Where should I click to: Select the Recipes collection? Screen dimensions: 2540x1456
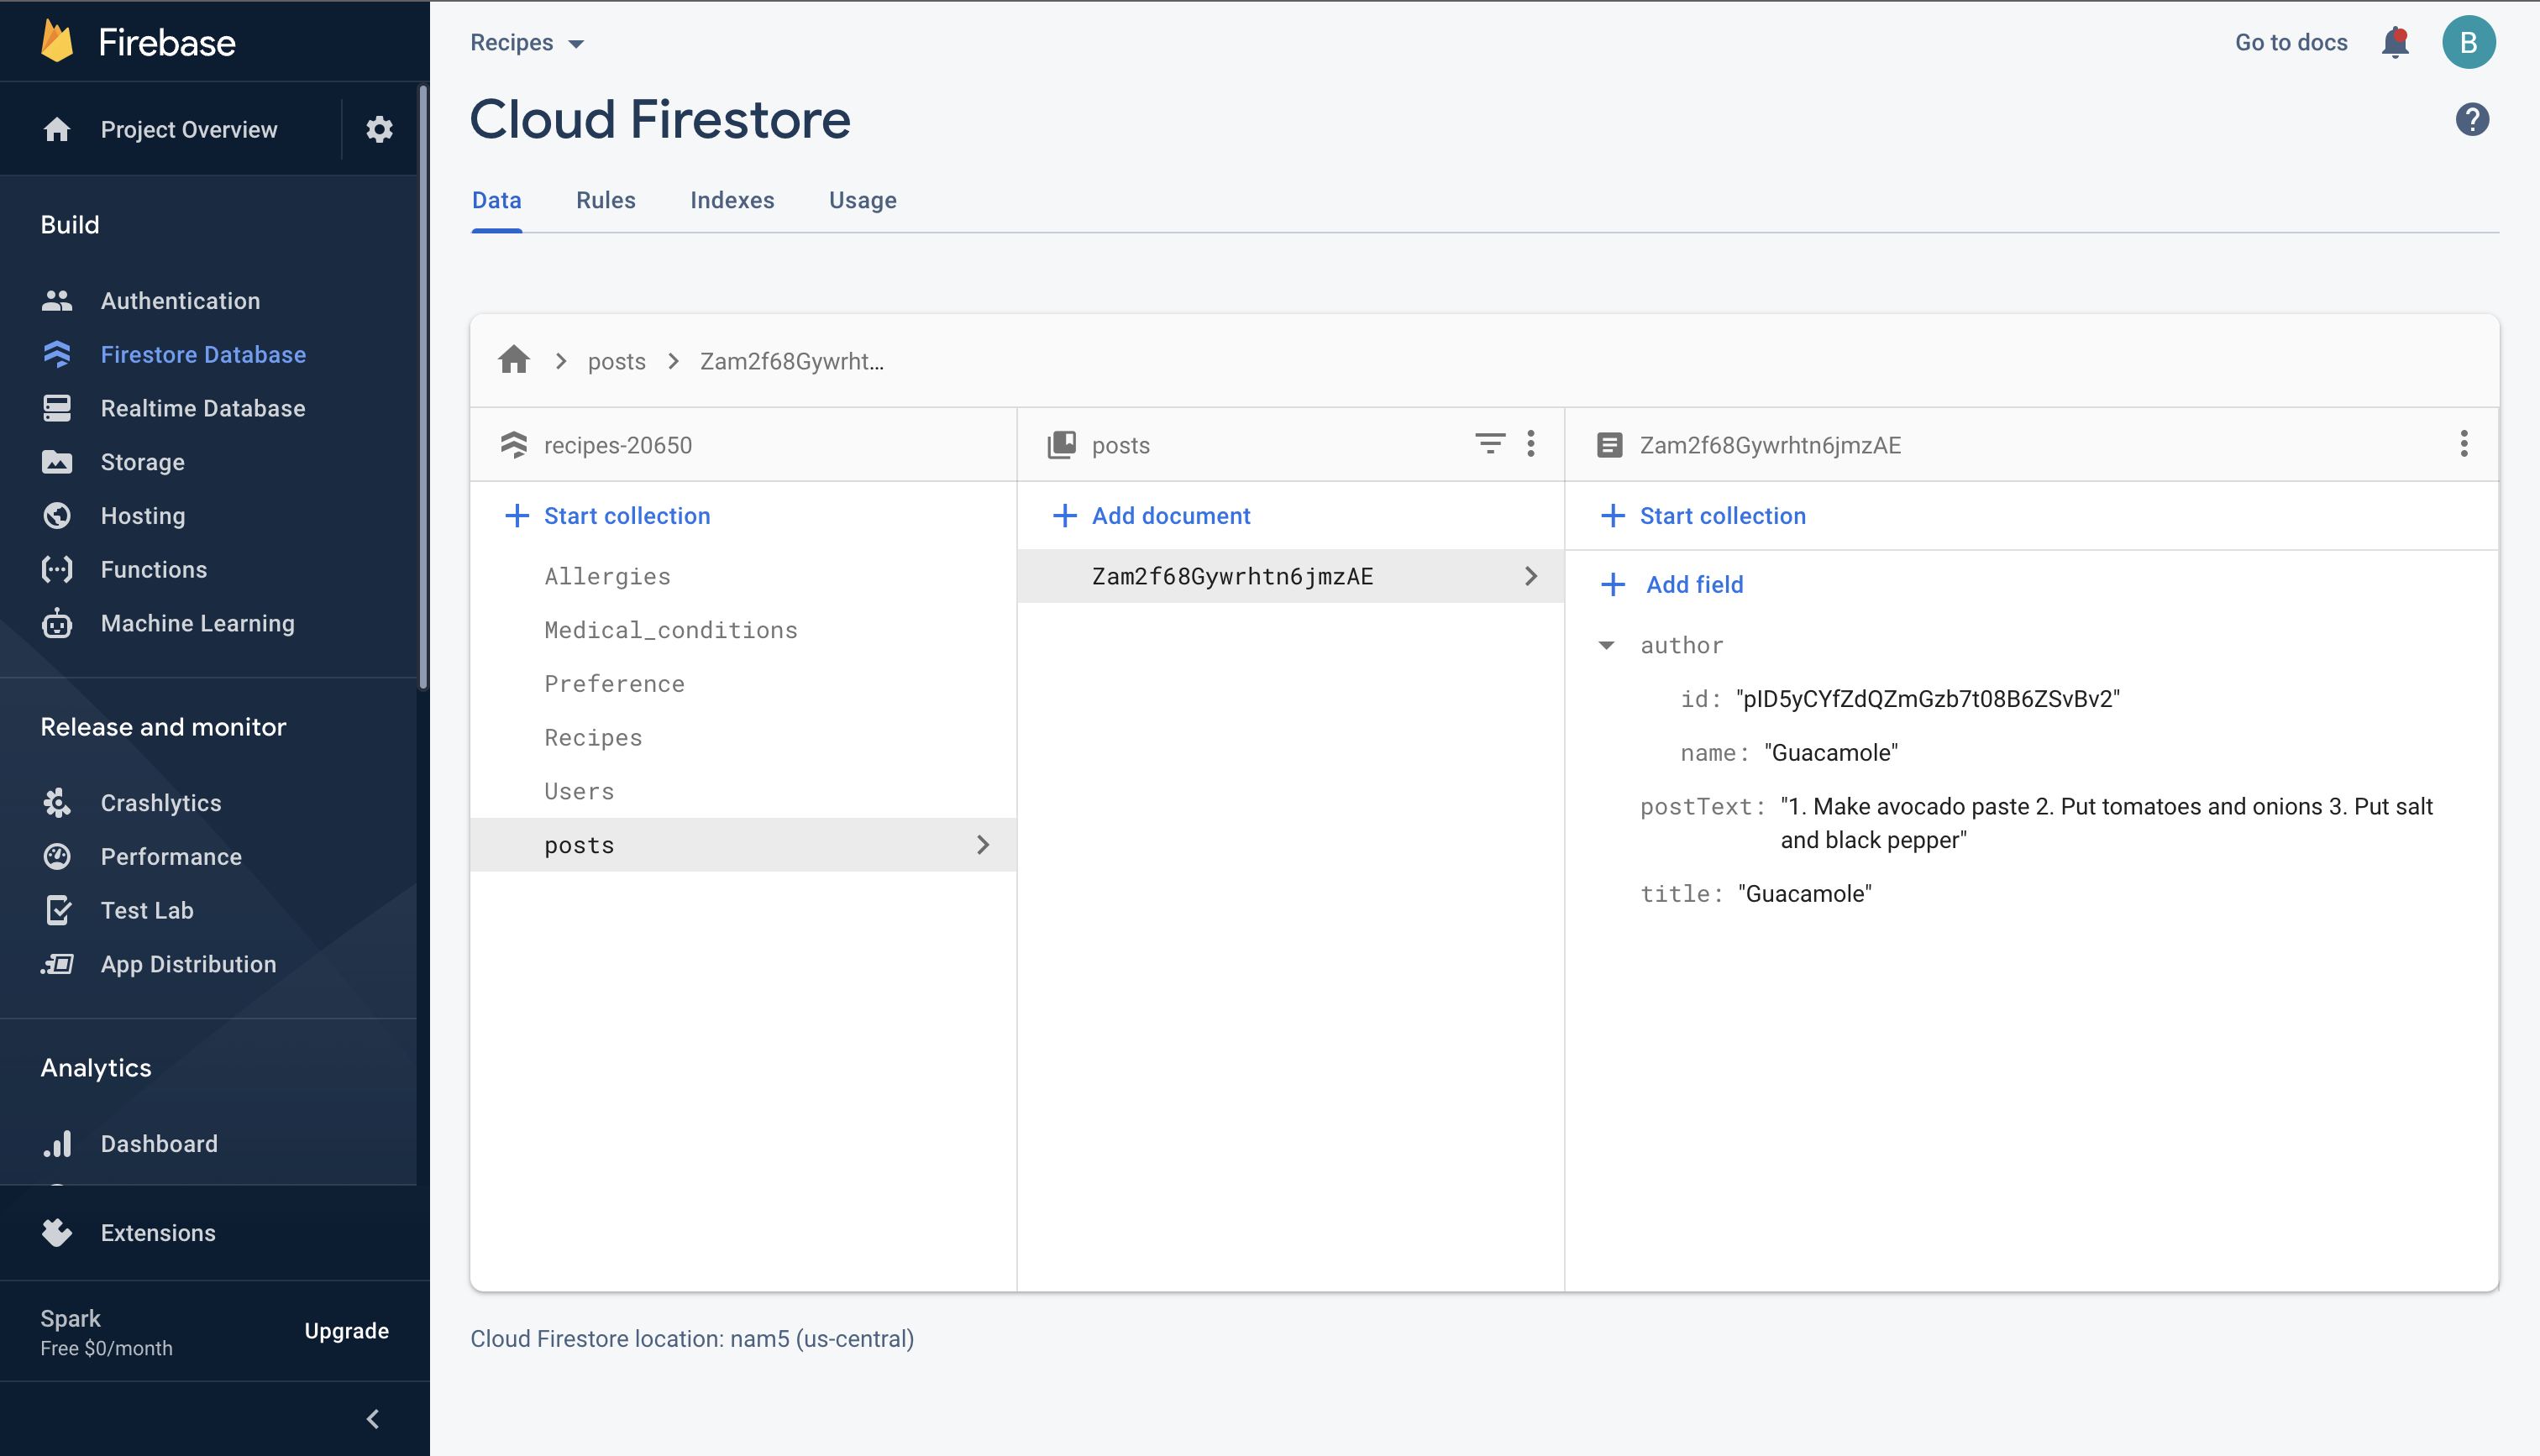pos(593,737)
